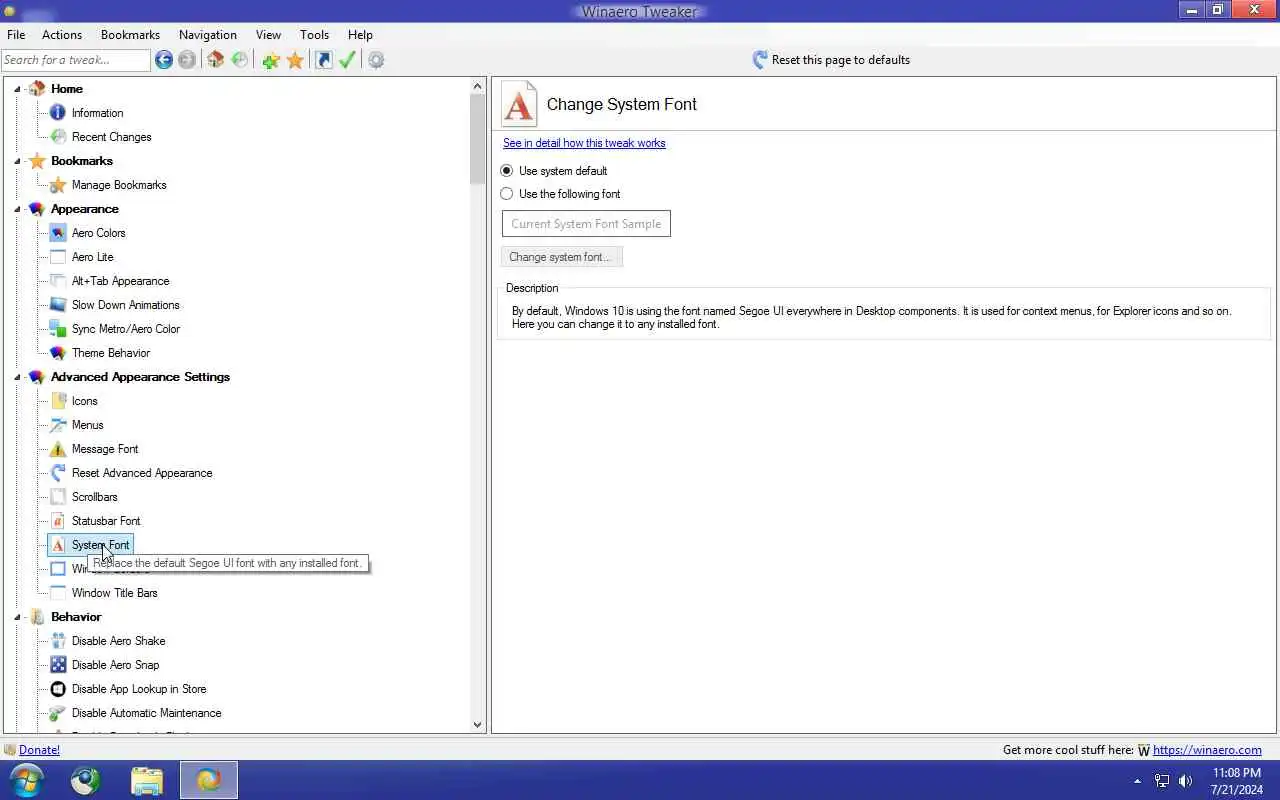
Task: Open Recent Changes toolbar clock icon
Action: coord(240,60)
